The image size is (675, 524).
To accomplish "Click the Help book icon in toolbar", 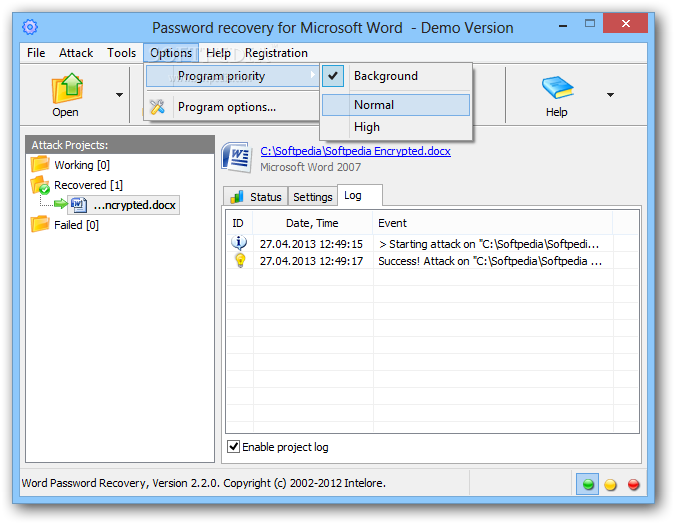I will (557, 88).
